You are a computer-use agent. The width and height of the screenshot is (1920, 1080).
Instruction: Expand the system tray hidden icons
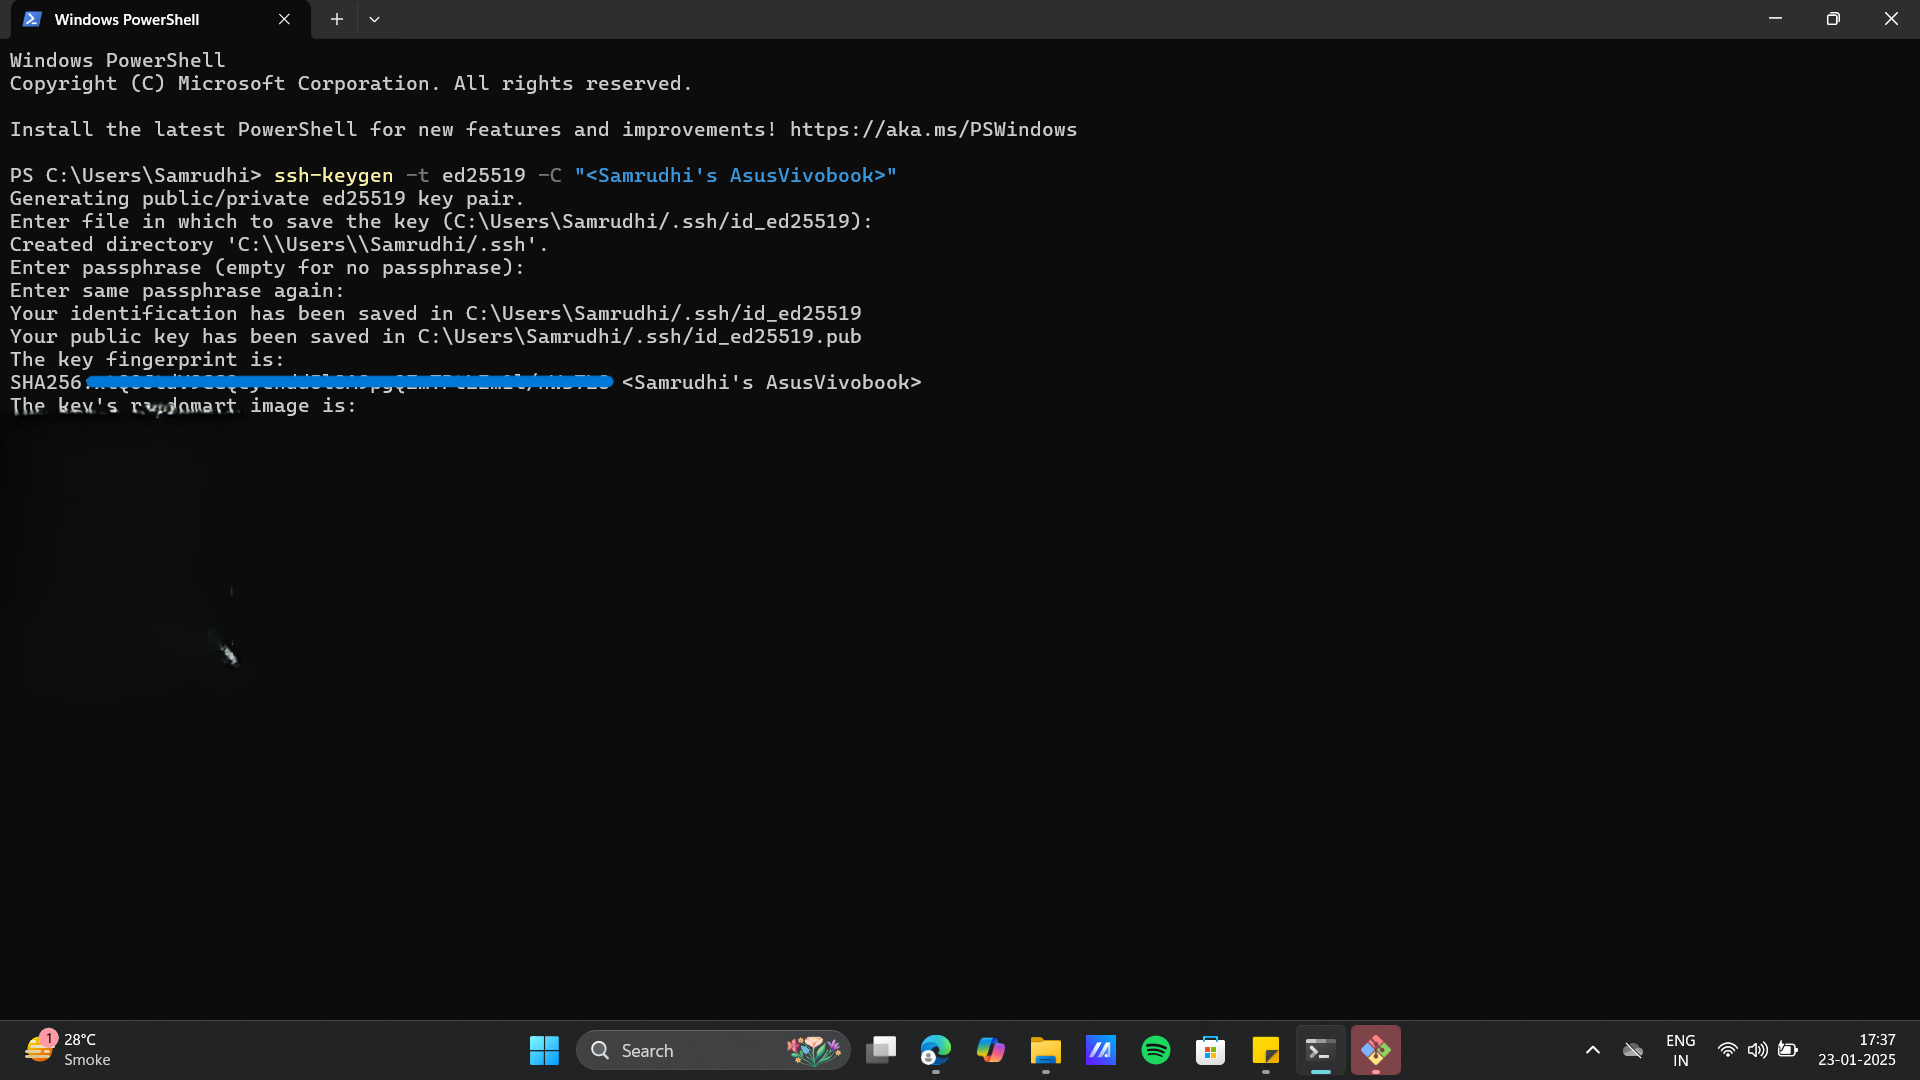pyautogui.click(x=1593, y=1050)
